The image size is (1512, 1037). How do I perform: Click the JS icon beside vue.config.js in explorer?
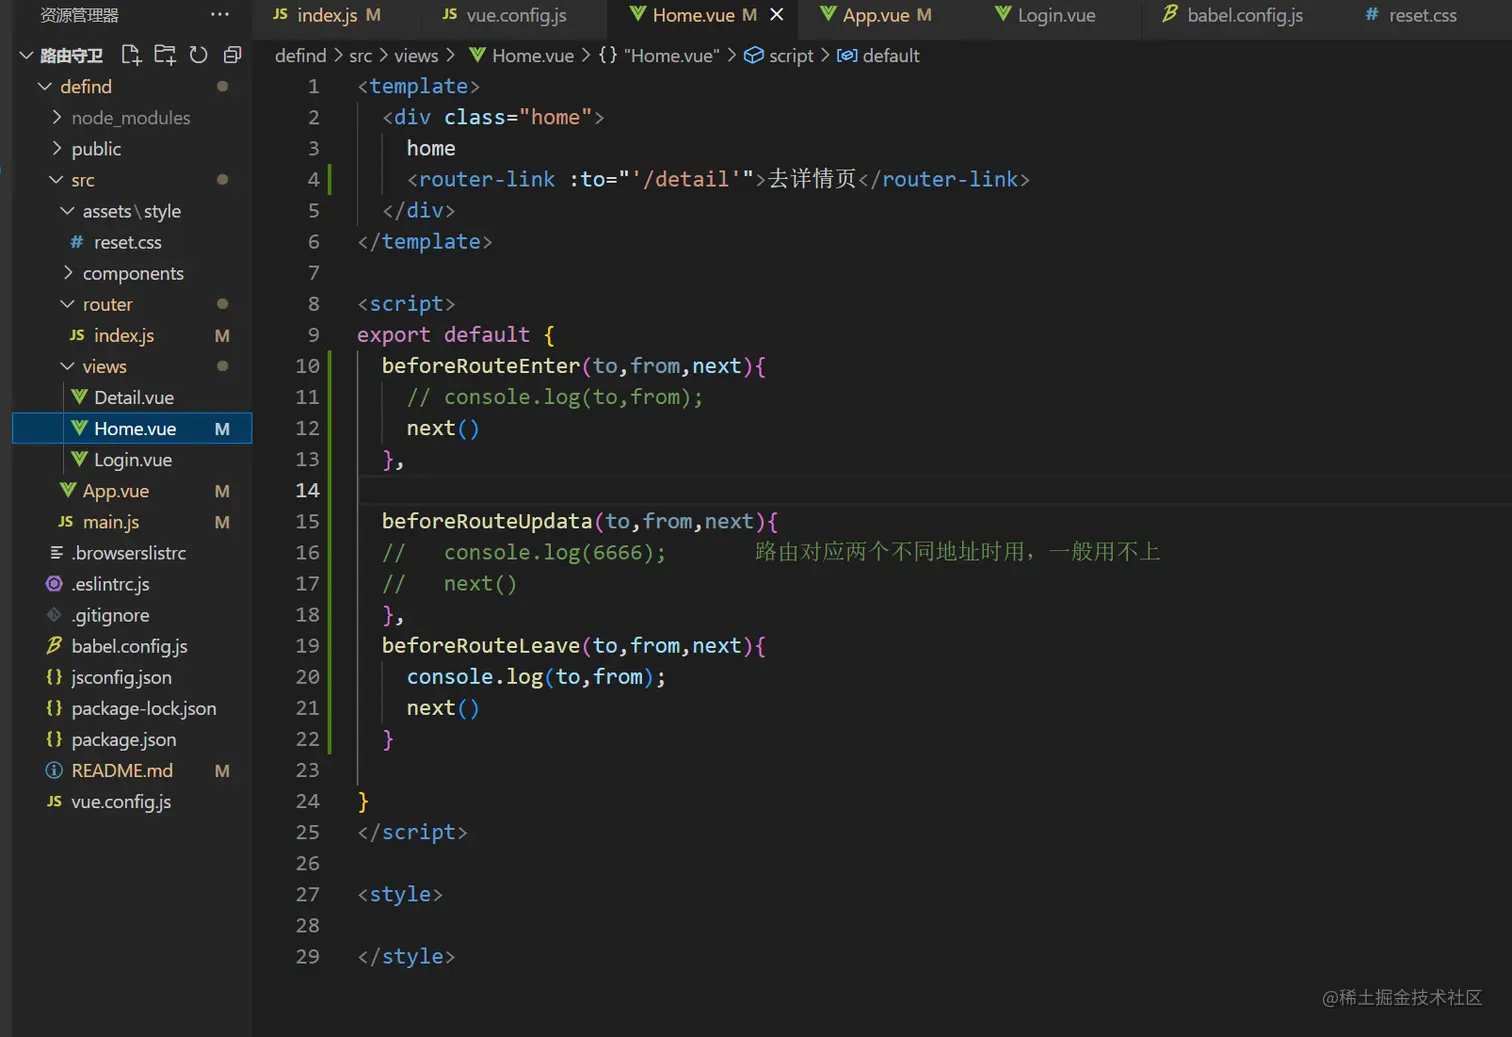(x=54, y=801)
